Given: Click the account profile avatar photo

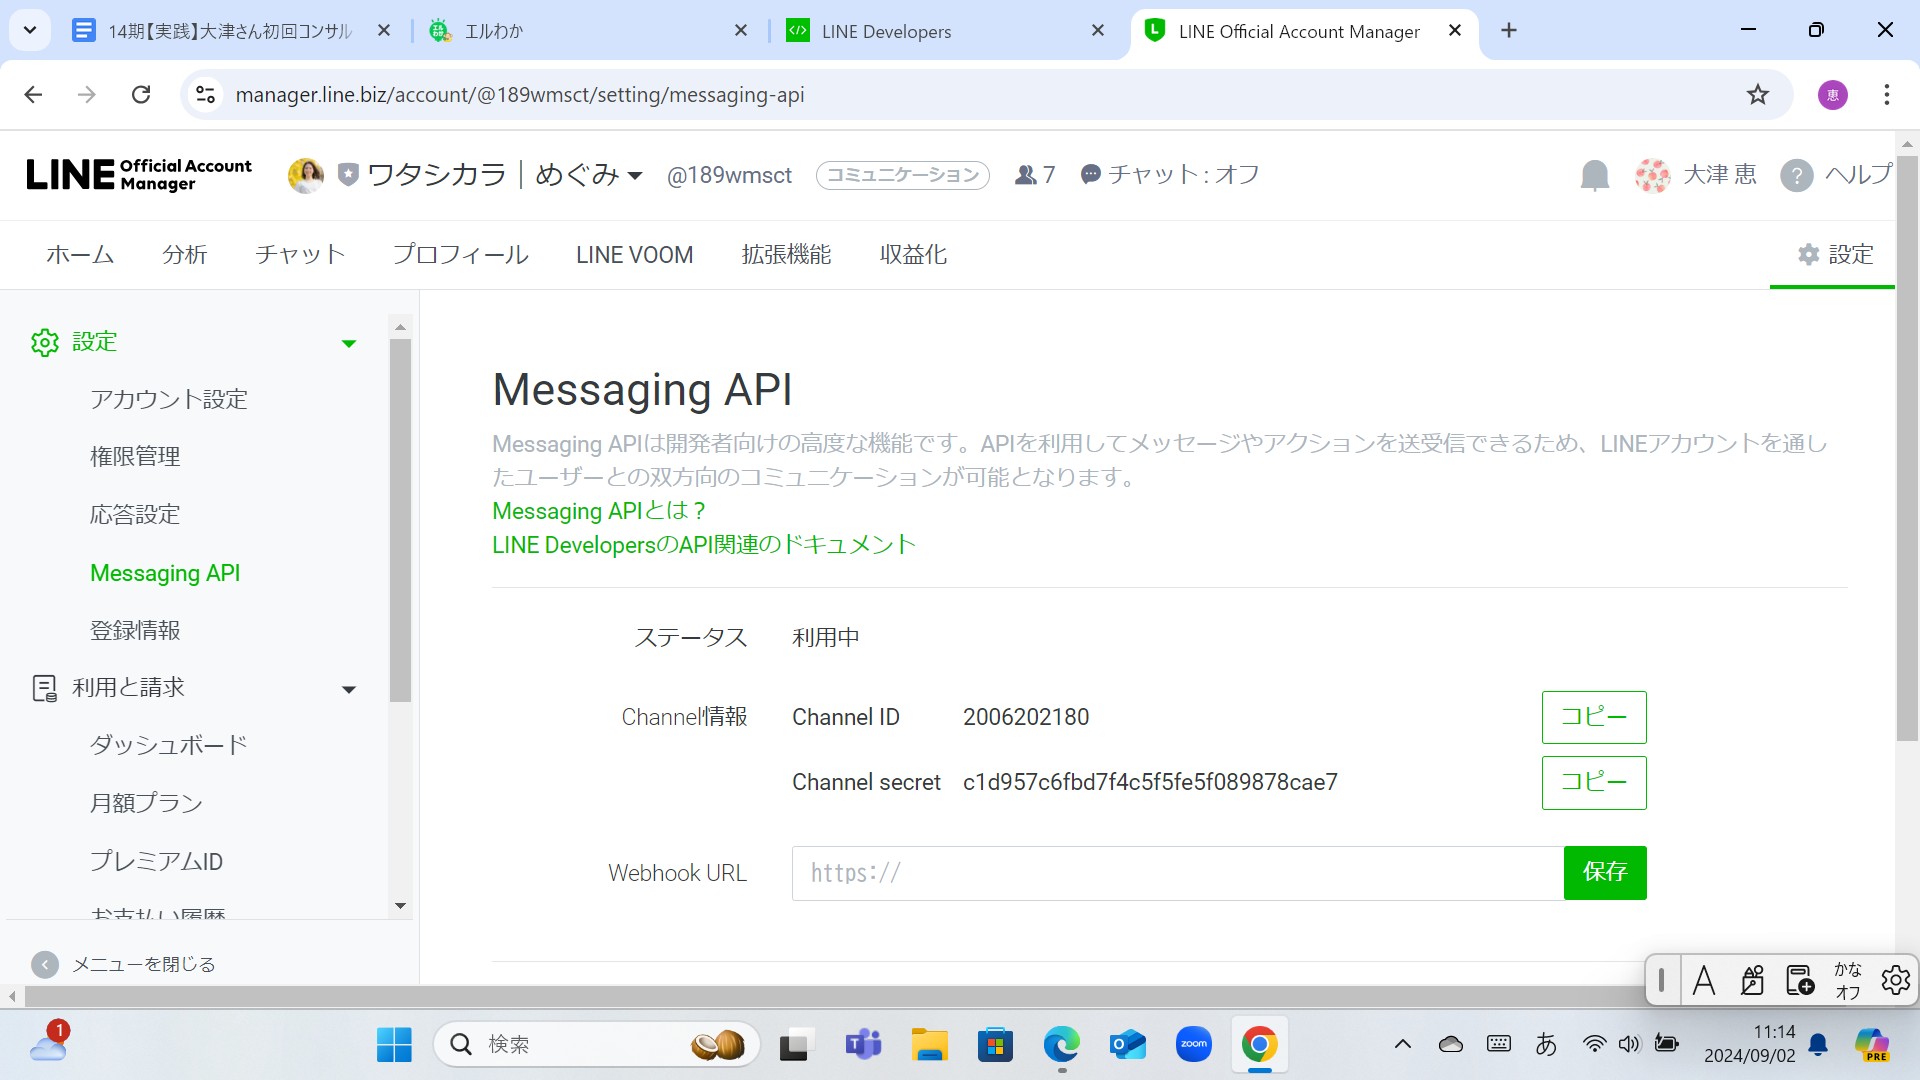Looking at the screenshot, I should point(306,175).
